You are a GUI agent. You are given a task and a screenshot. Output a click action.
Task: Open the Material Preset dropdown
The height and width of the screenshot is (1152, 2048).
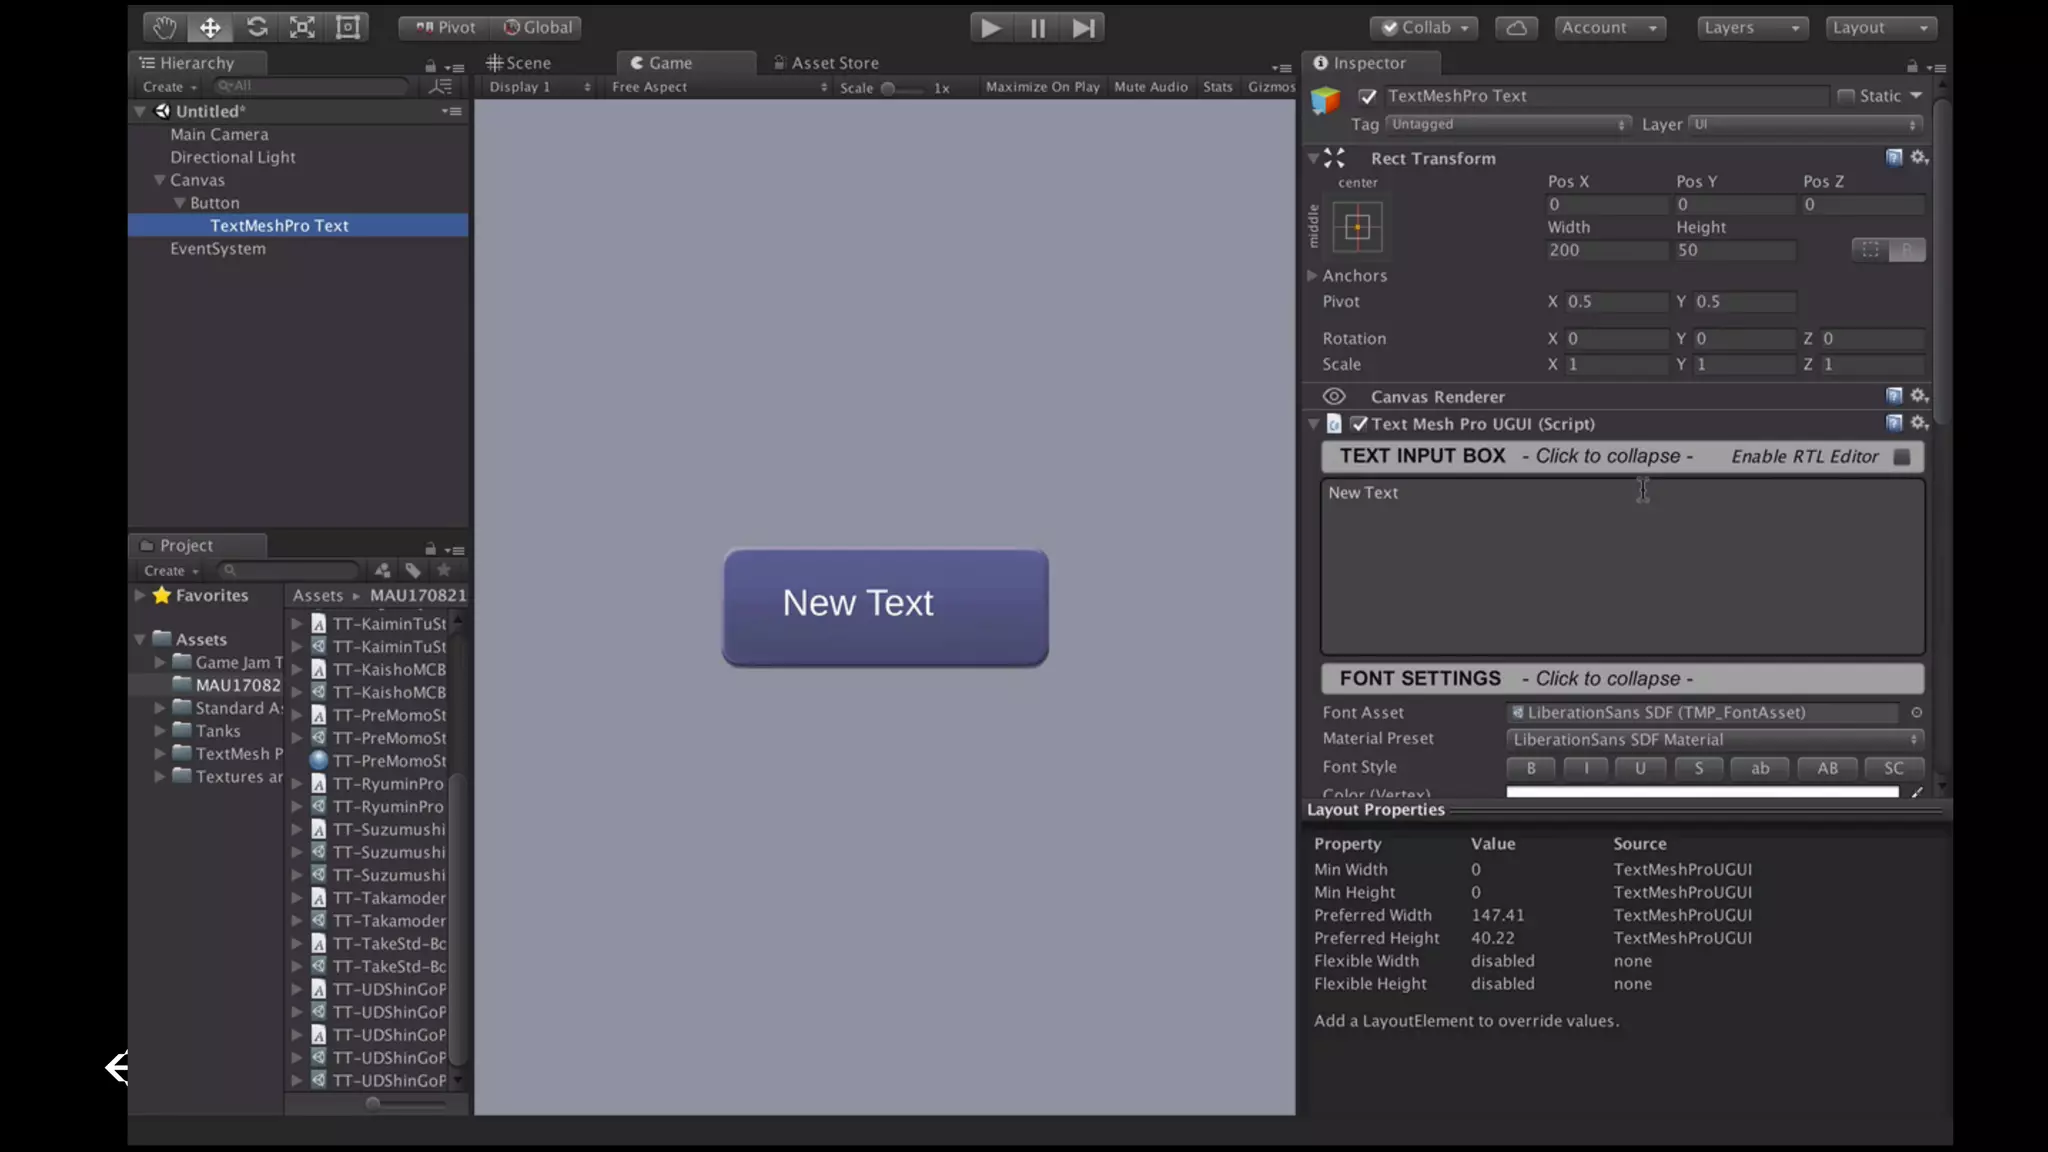point(1714,739)
